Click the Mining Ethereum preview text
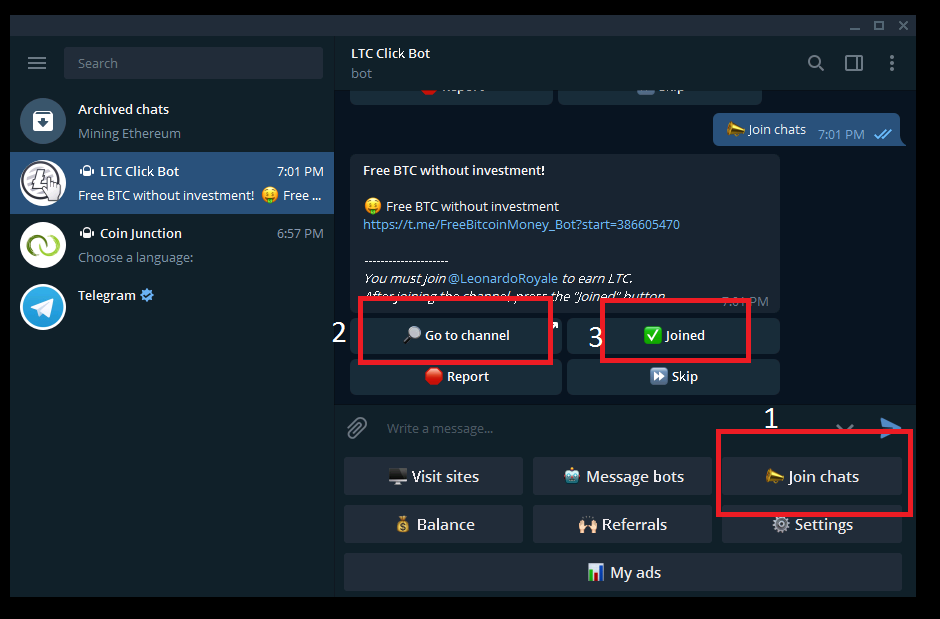Viewport: 940px width, 619px height. 129,134
